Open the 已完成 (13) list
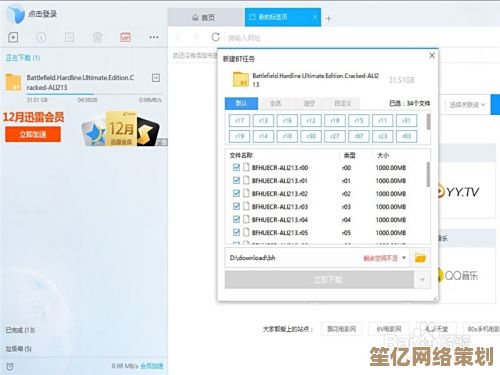The height and width of the screenshot is (375, 500). (20, 330)
